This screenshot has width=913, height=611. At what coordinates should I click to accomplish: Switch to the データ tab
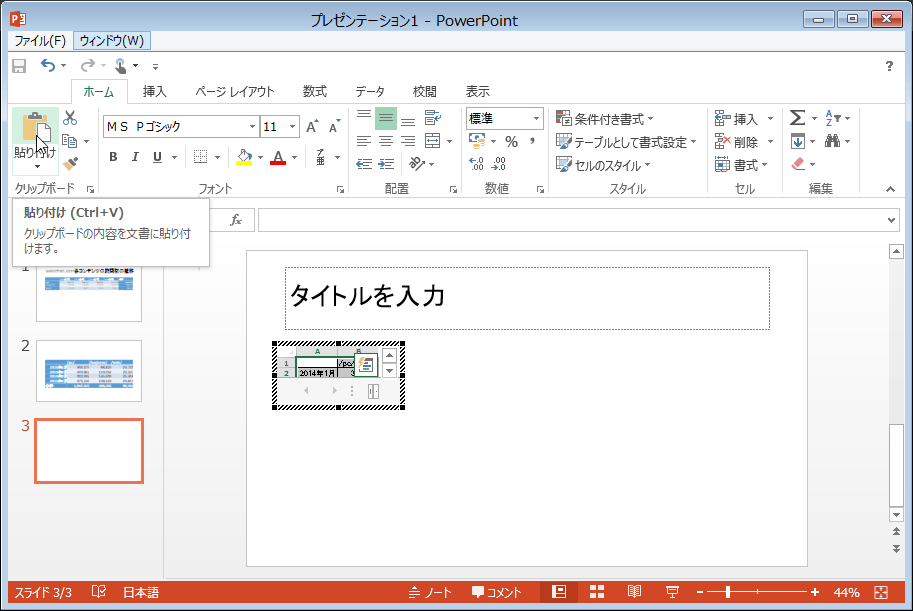pos(370,91)
